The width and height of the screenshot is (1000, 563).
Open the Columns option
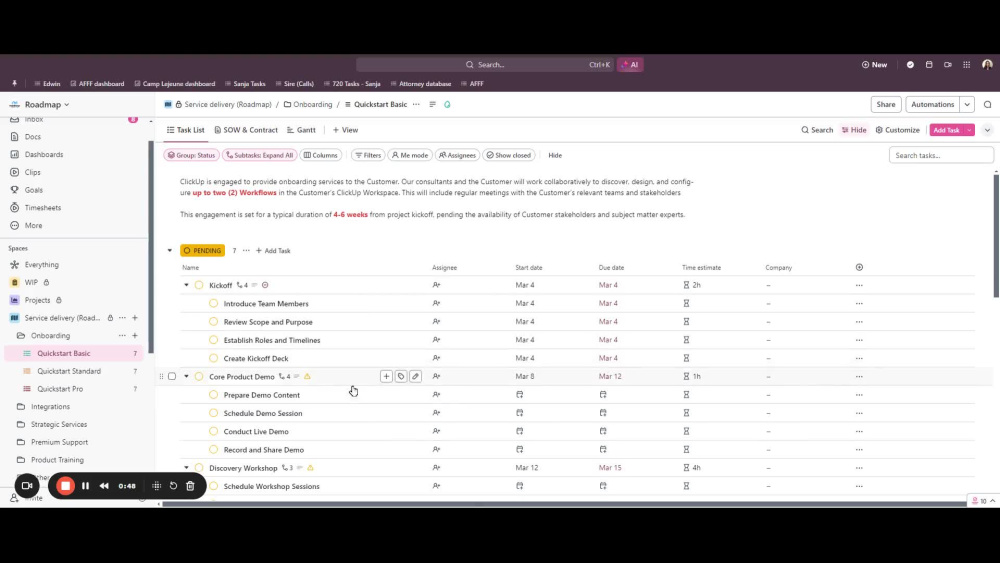tap(321, 155)
